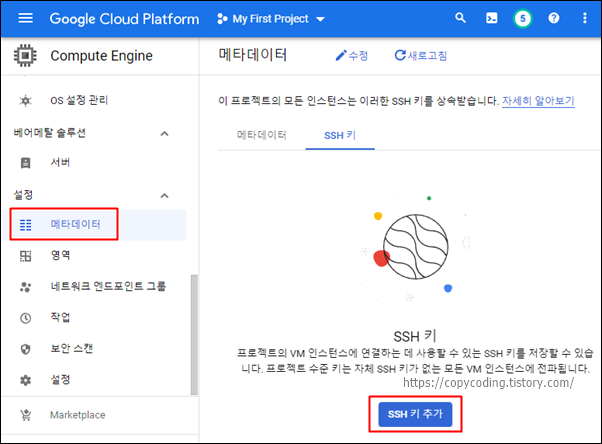The image size is (602, 444).
Task: Click the Compute Engine header title
Action: click(x=102, y=56)
